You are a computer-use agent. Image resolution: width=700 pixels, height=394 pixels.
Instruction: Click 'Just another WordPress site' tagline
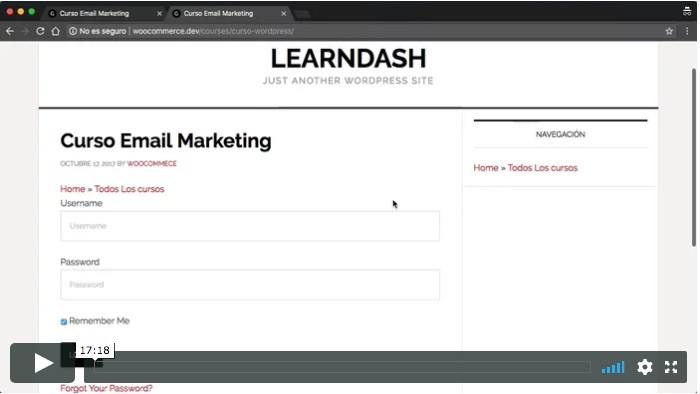point(348,81)
